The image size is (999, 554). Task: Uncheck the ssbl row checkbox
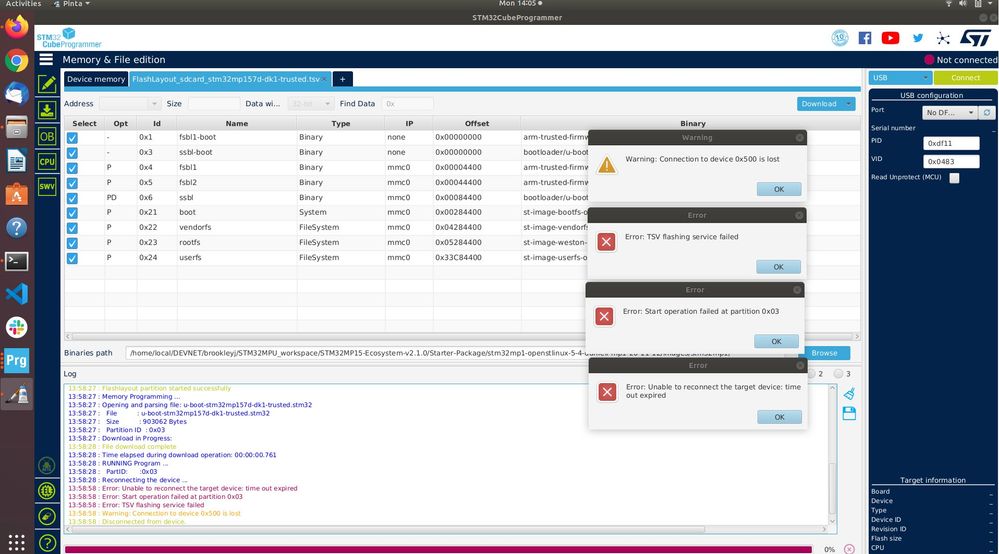pos(72,198)
